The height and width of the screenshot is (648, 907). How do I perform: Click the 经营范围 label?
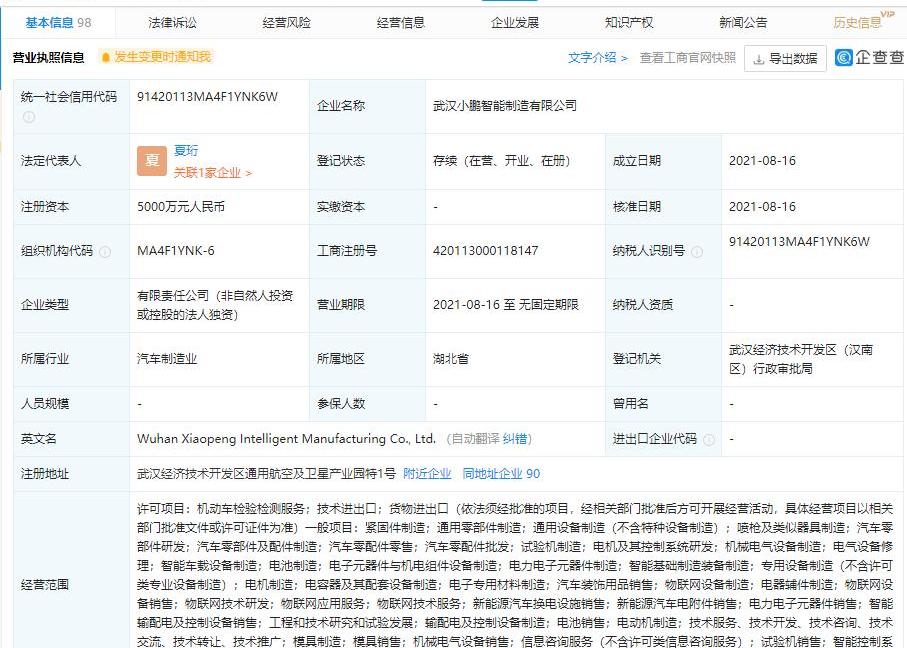coord(45,585)
